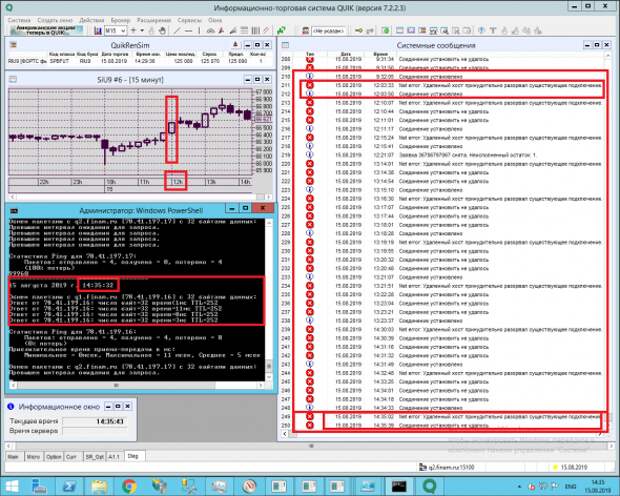Click the green circle icon in toolbar
The height and width of the screenshot is (496, 620).
coord(386,30)
